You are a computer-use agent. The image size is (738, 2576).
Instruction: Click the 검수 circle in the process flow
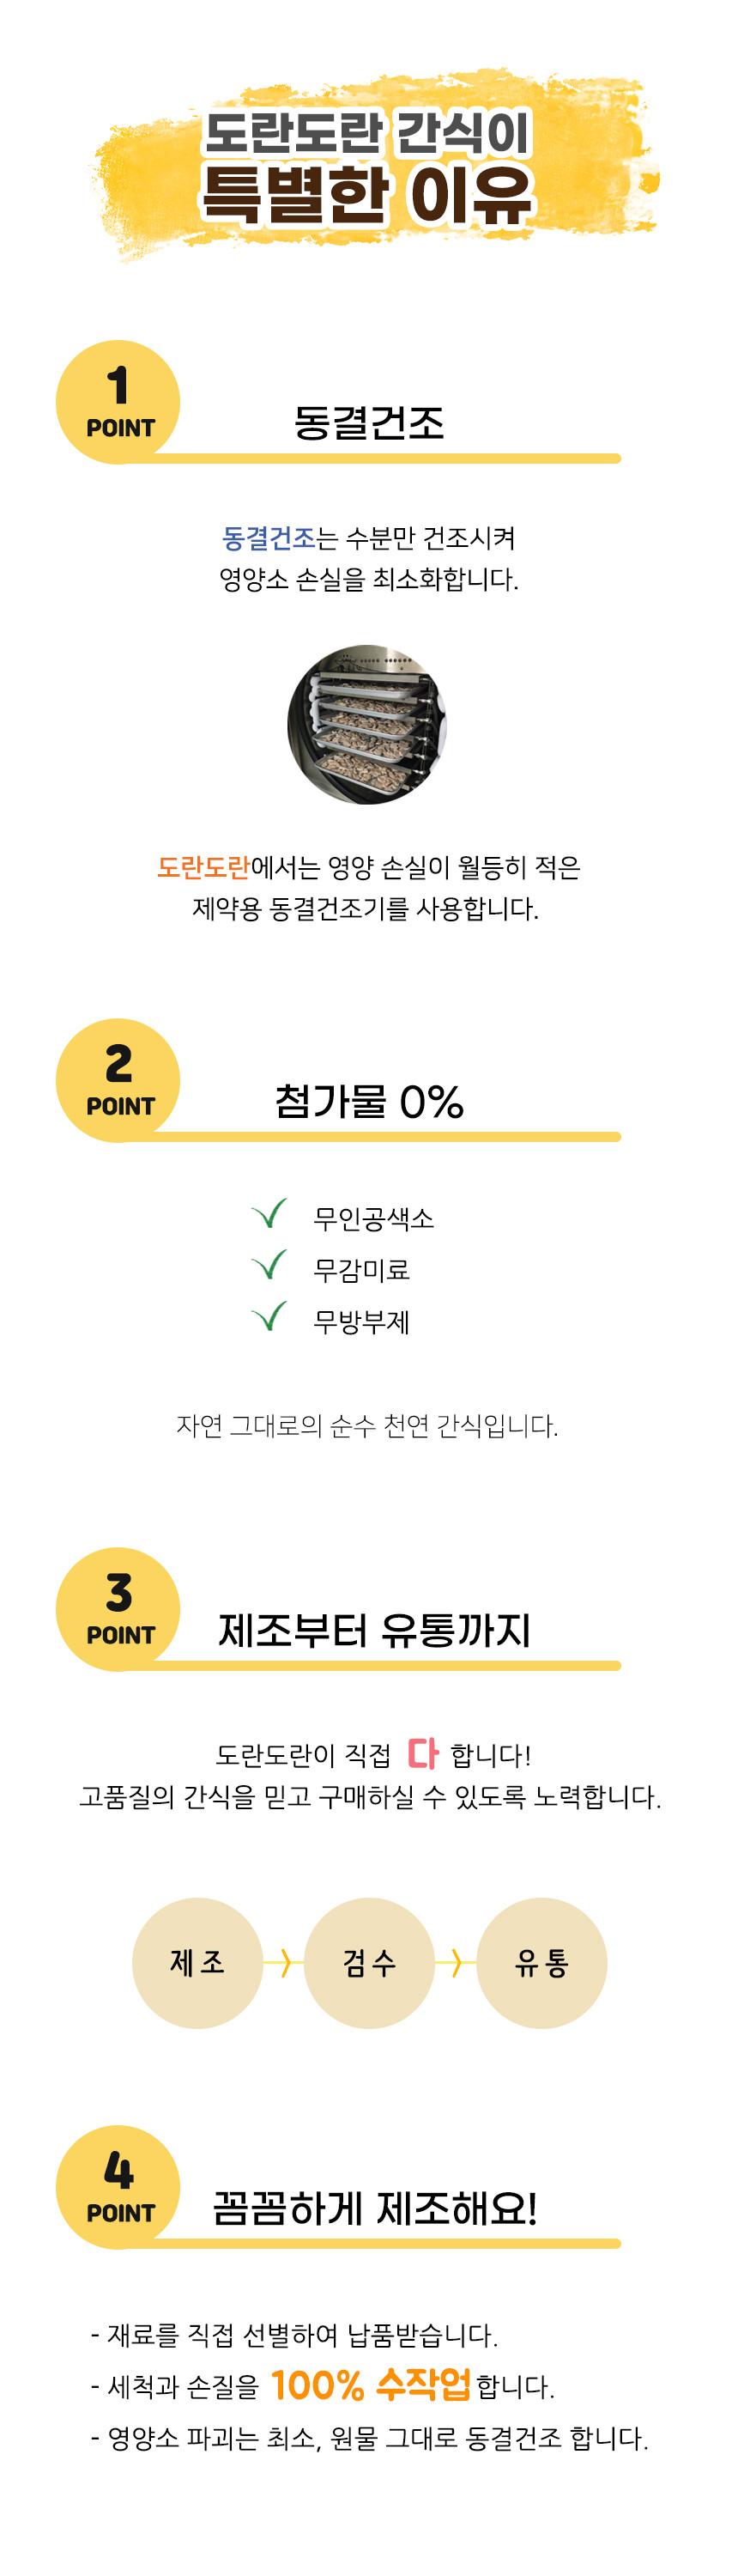coord(369,1962)
